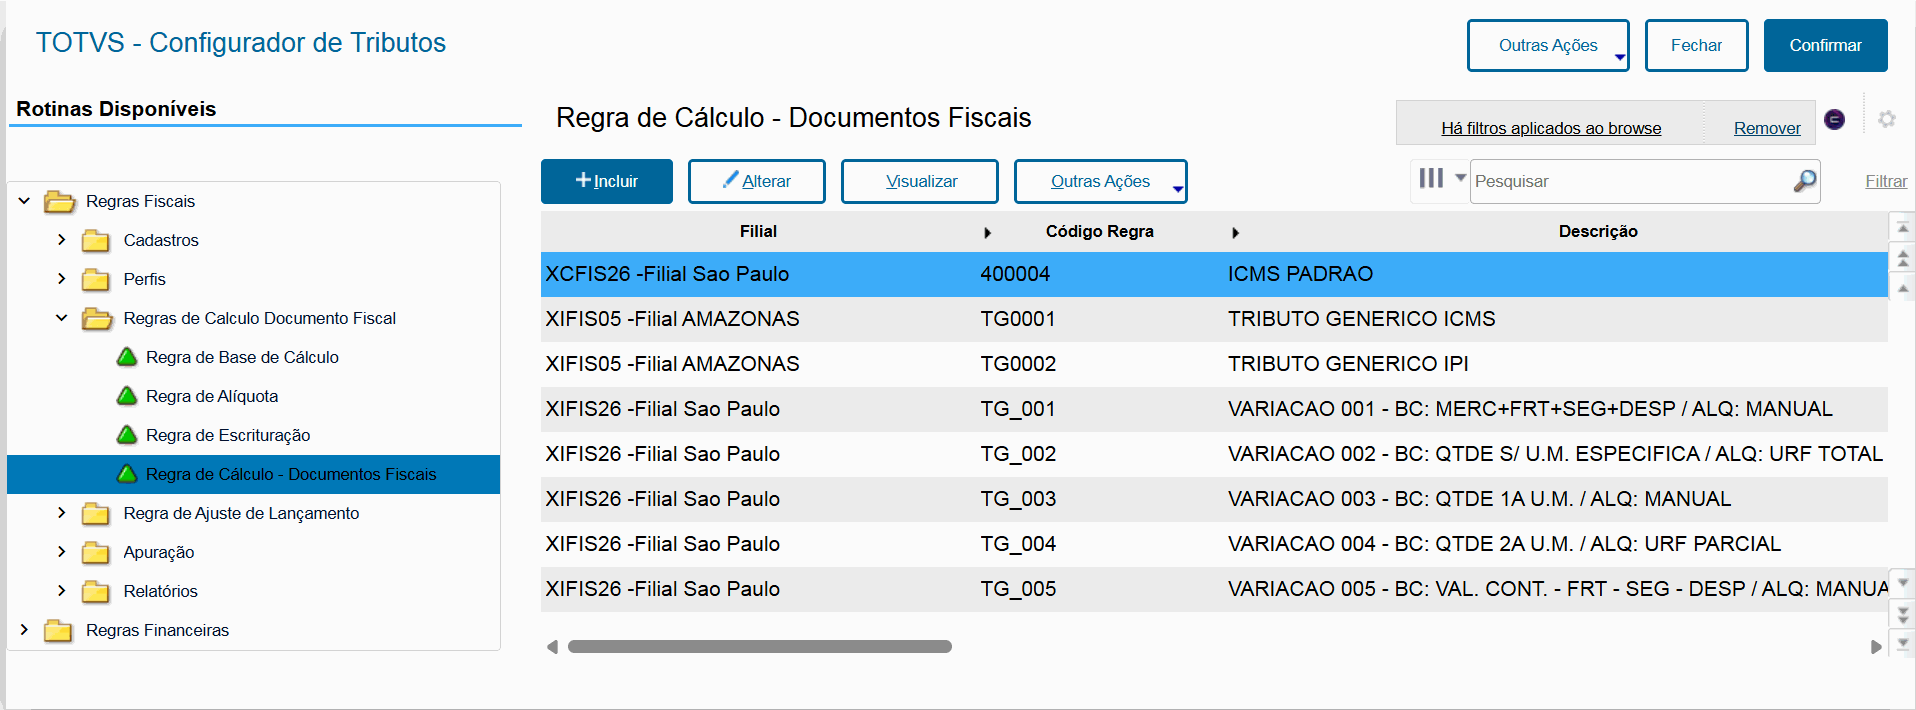Expand the Regras Financeiras tree node
Viewport: 1916px width, 710px height.
pyautogui.click(x=24, y=630)
